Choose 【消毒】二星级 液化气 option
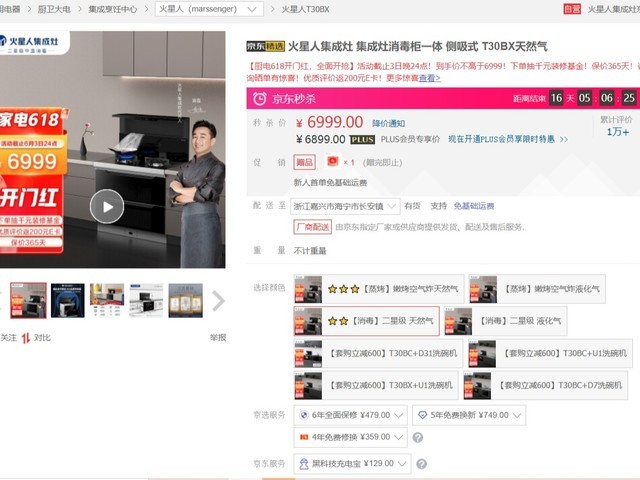The image size is (640, 480). [505, 321]
